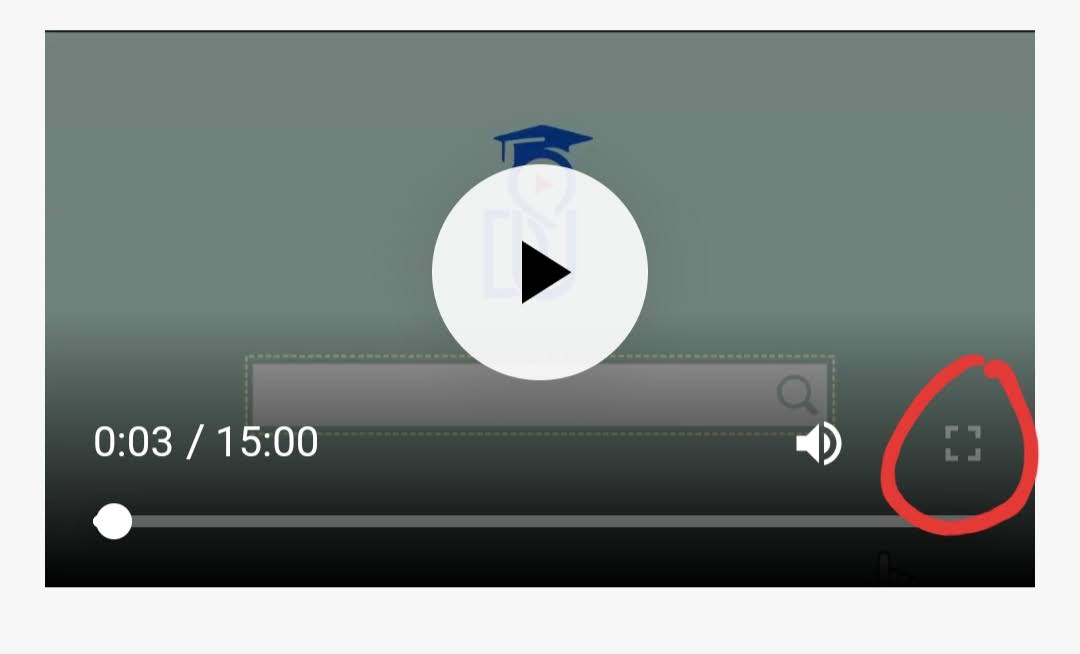This screenshot has height=654, width=1080.
Task: Click the 0:03 elapsed time text
Action: click(133, 441)
